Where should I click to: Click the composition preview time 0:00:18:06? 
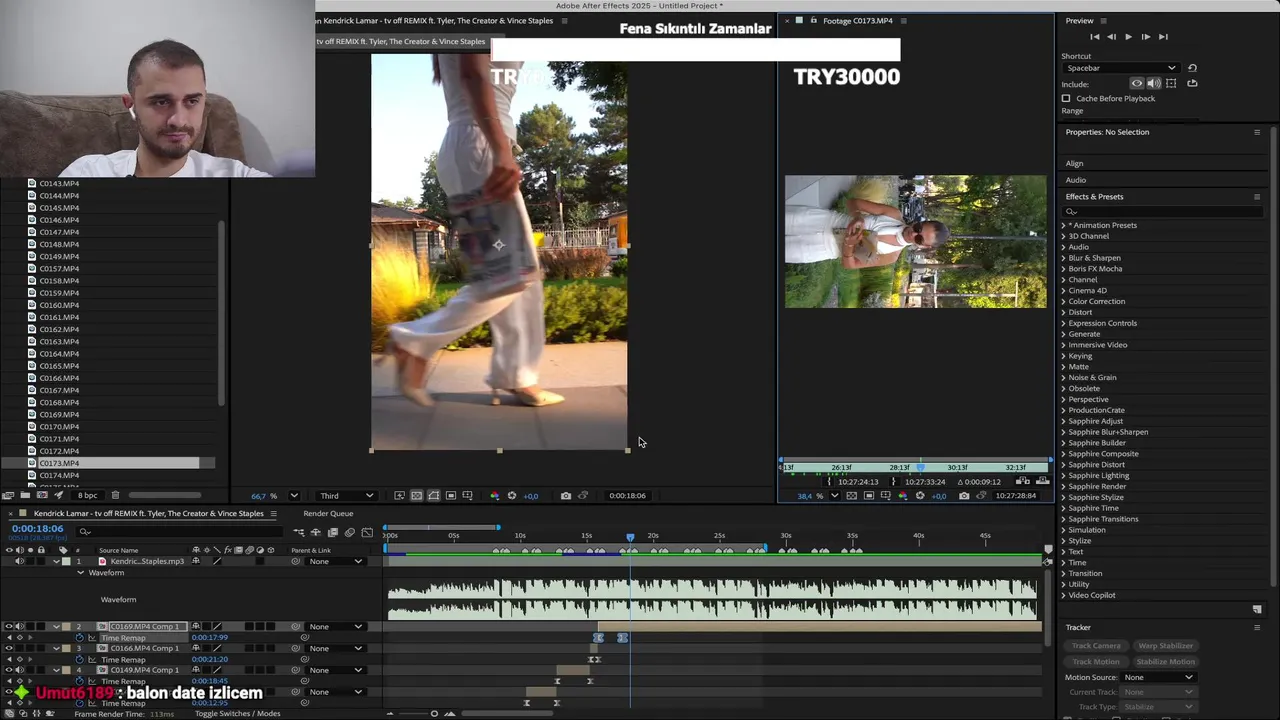627,496
